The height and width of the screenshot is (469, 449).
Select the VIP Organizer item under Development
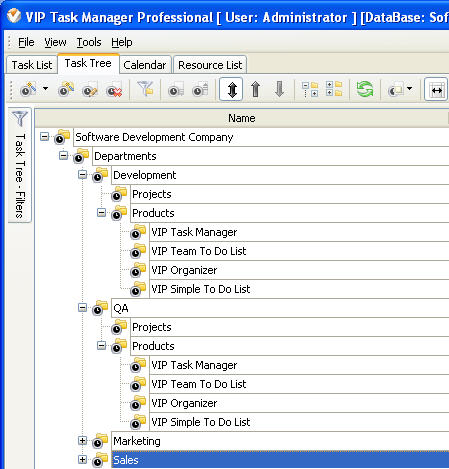click(184, 270)
